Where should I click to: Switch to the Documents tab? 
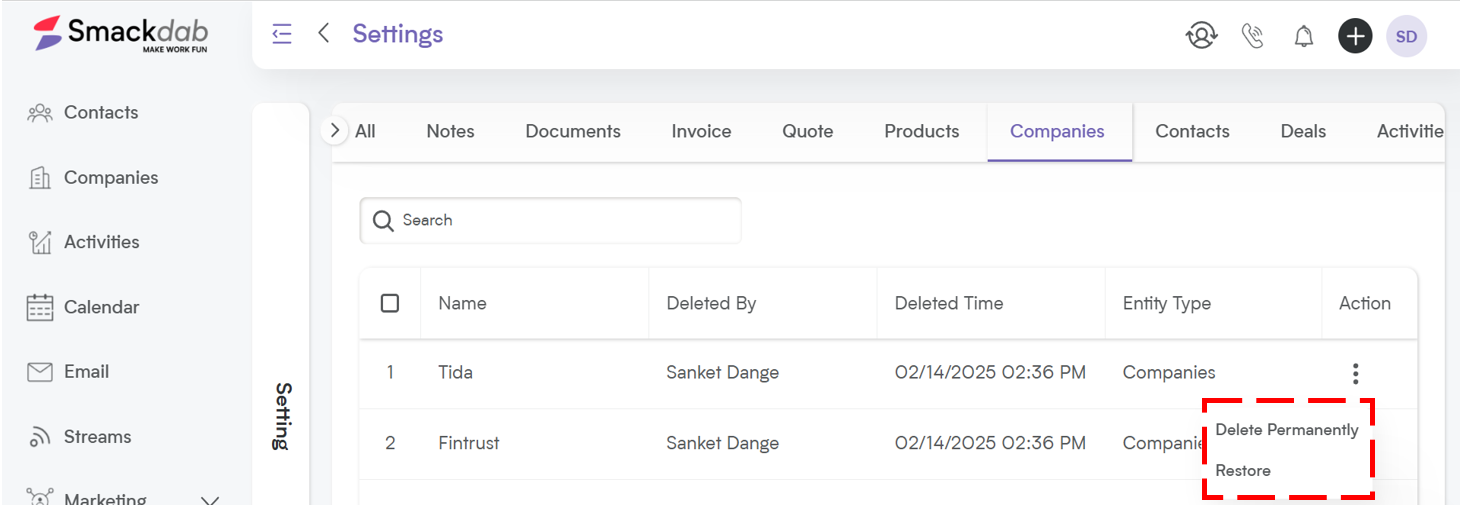click(573, 131)
